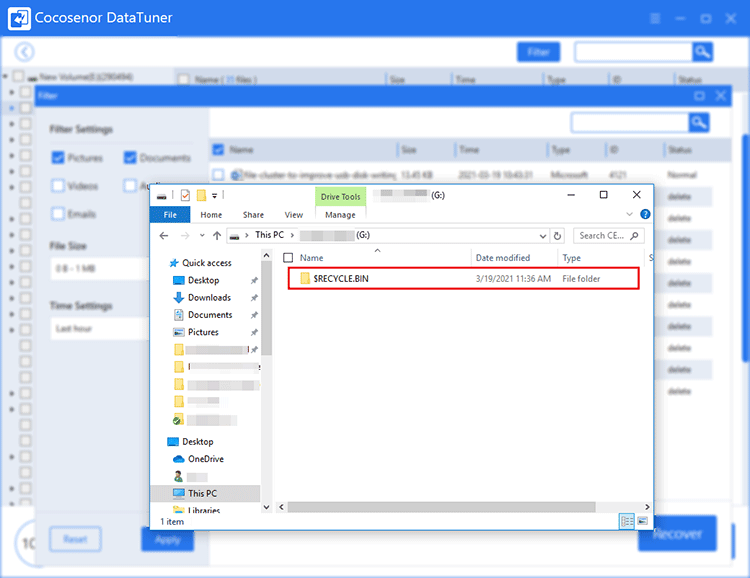The image size is (750, 578).
Task: Close the Filter dialog with X
Action: (x=721, y=96)
